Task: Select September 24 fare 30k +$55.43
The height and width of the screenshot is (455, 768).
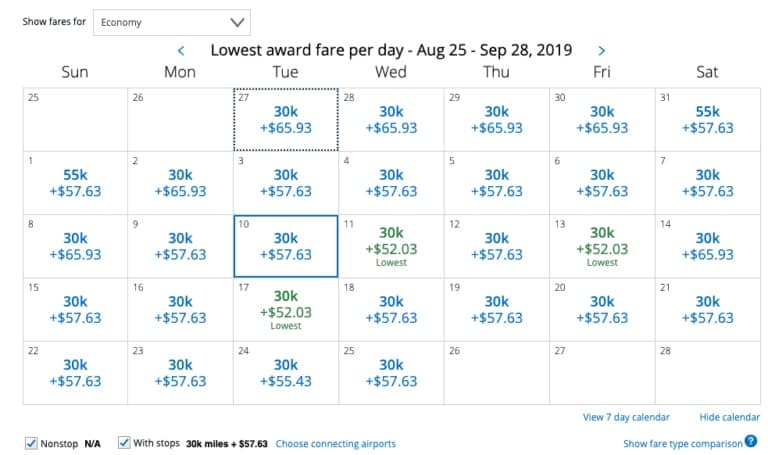Action: pos(286,373)
